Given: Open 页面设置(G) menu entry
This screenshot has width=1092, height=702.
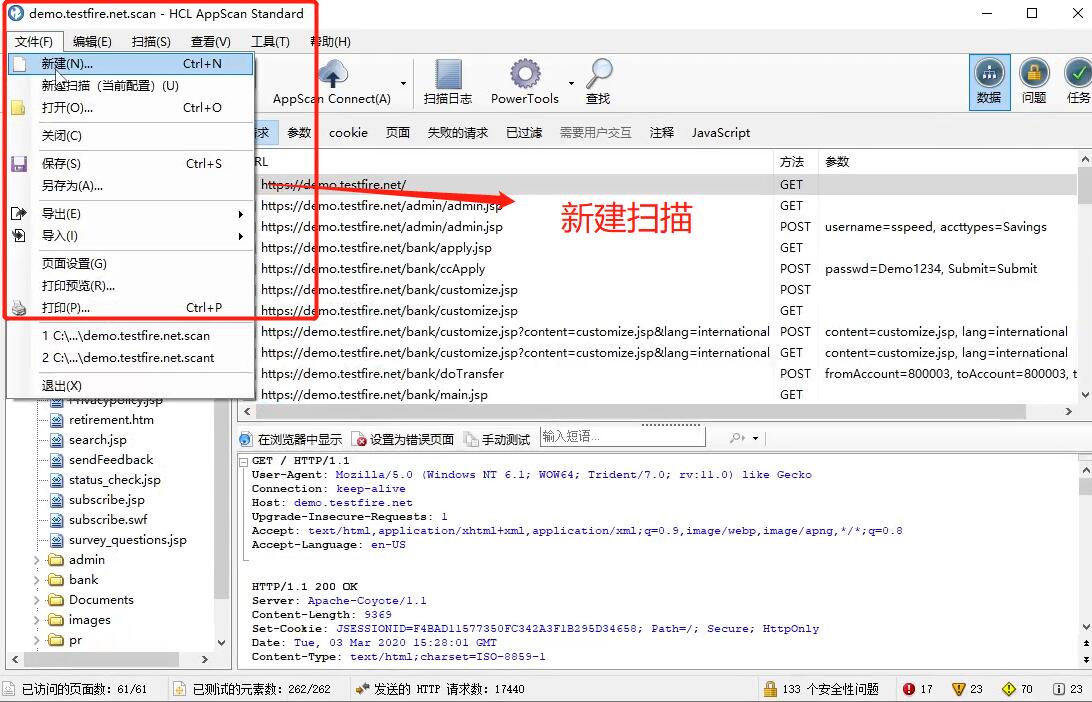Looking at the screenshot, I should tap(131, 264).
